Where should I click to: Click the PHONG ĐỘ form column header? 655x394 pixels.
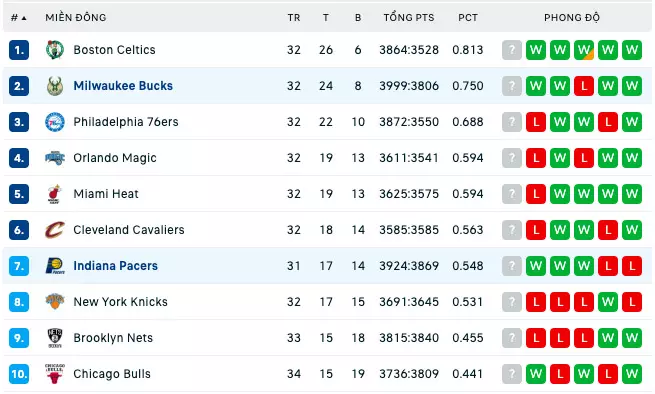[x=571, y=18]
